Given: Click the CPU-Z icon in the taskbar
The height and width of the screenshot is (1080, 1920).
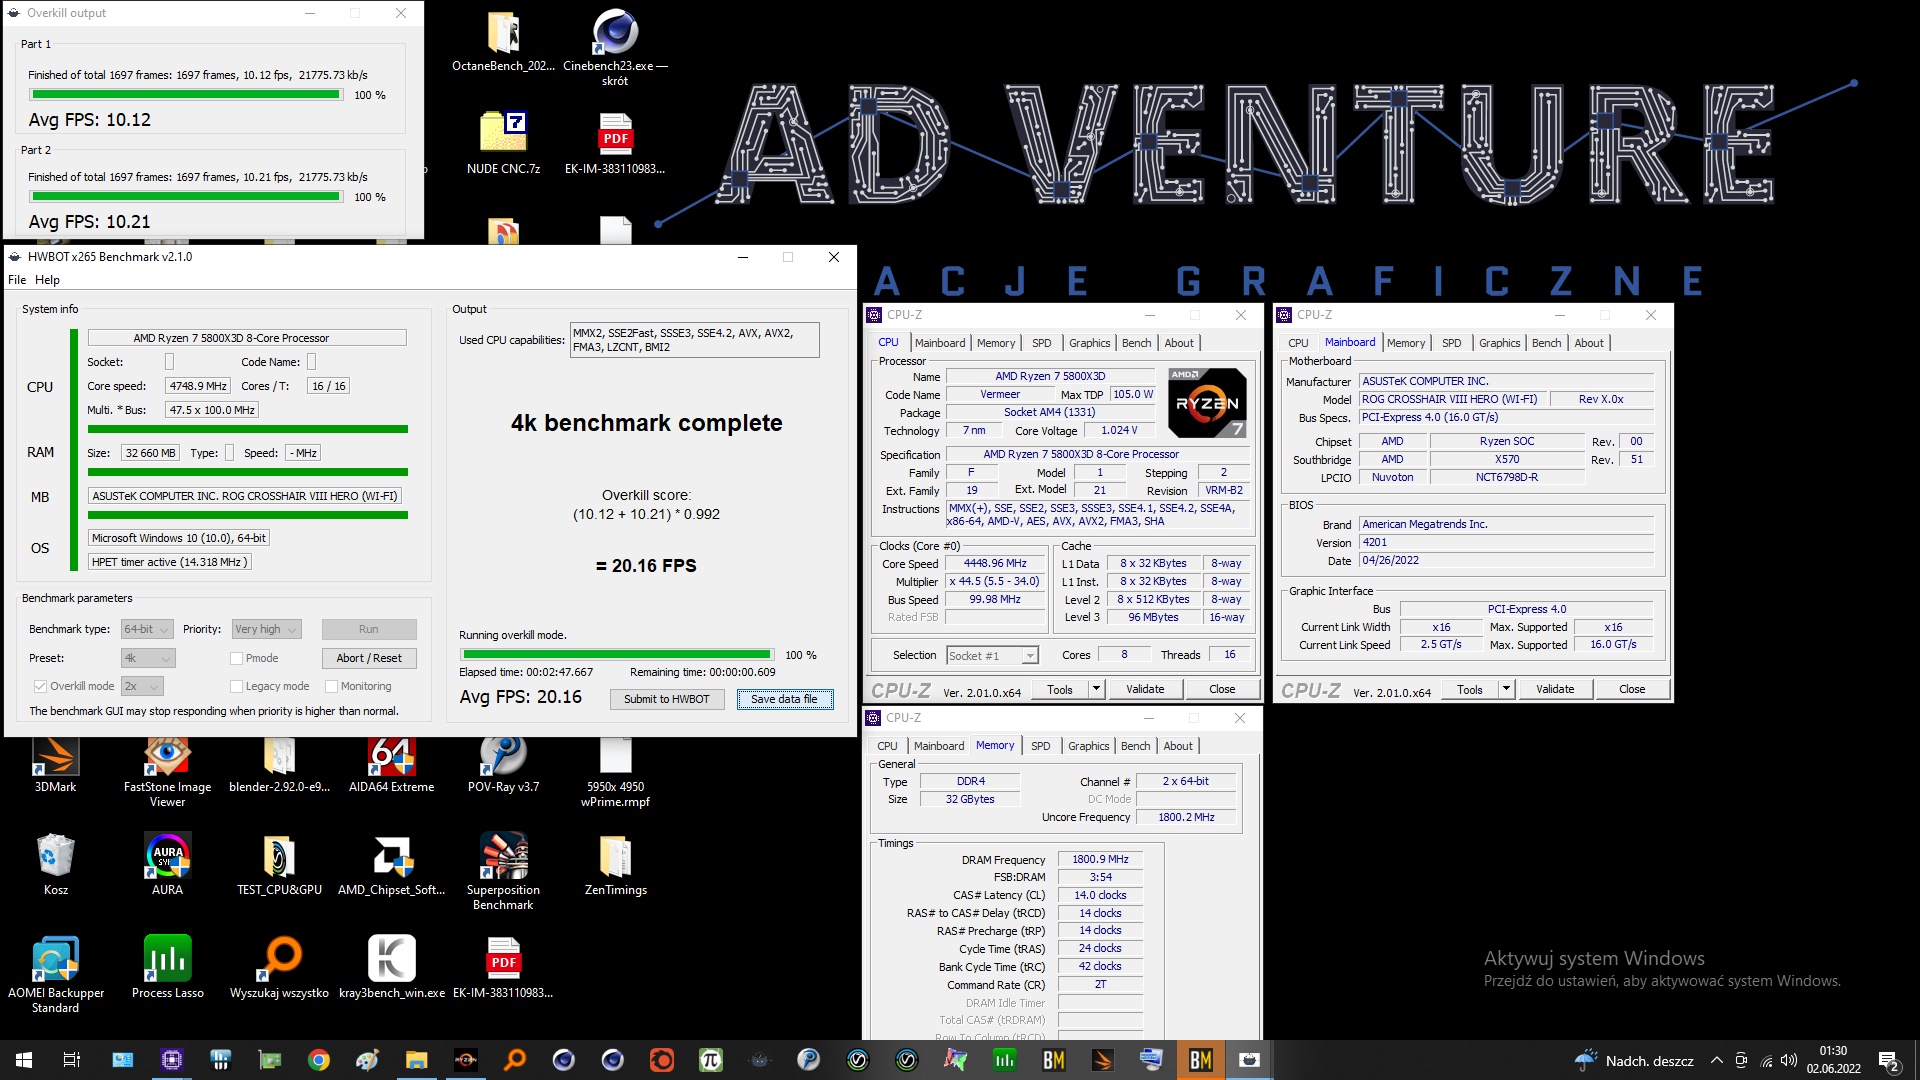Looking at the screenshot, I should 172,1060.
